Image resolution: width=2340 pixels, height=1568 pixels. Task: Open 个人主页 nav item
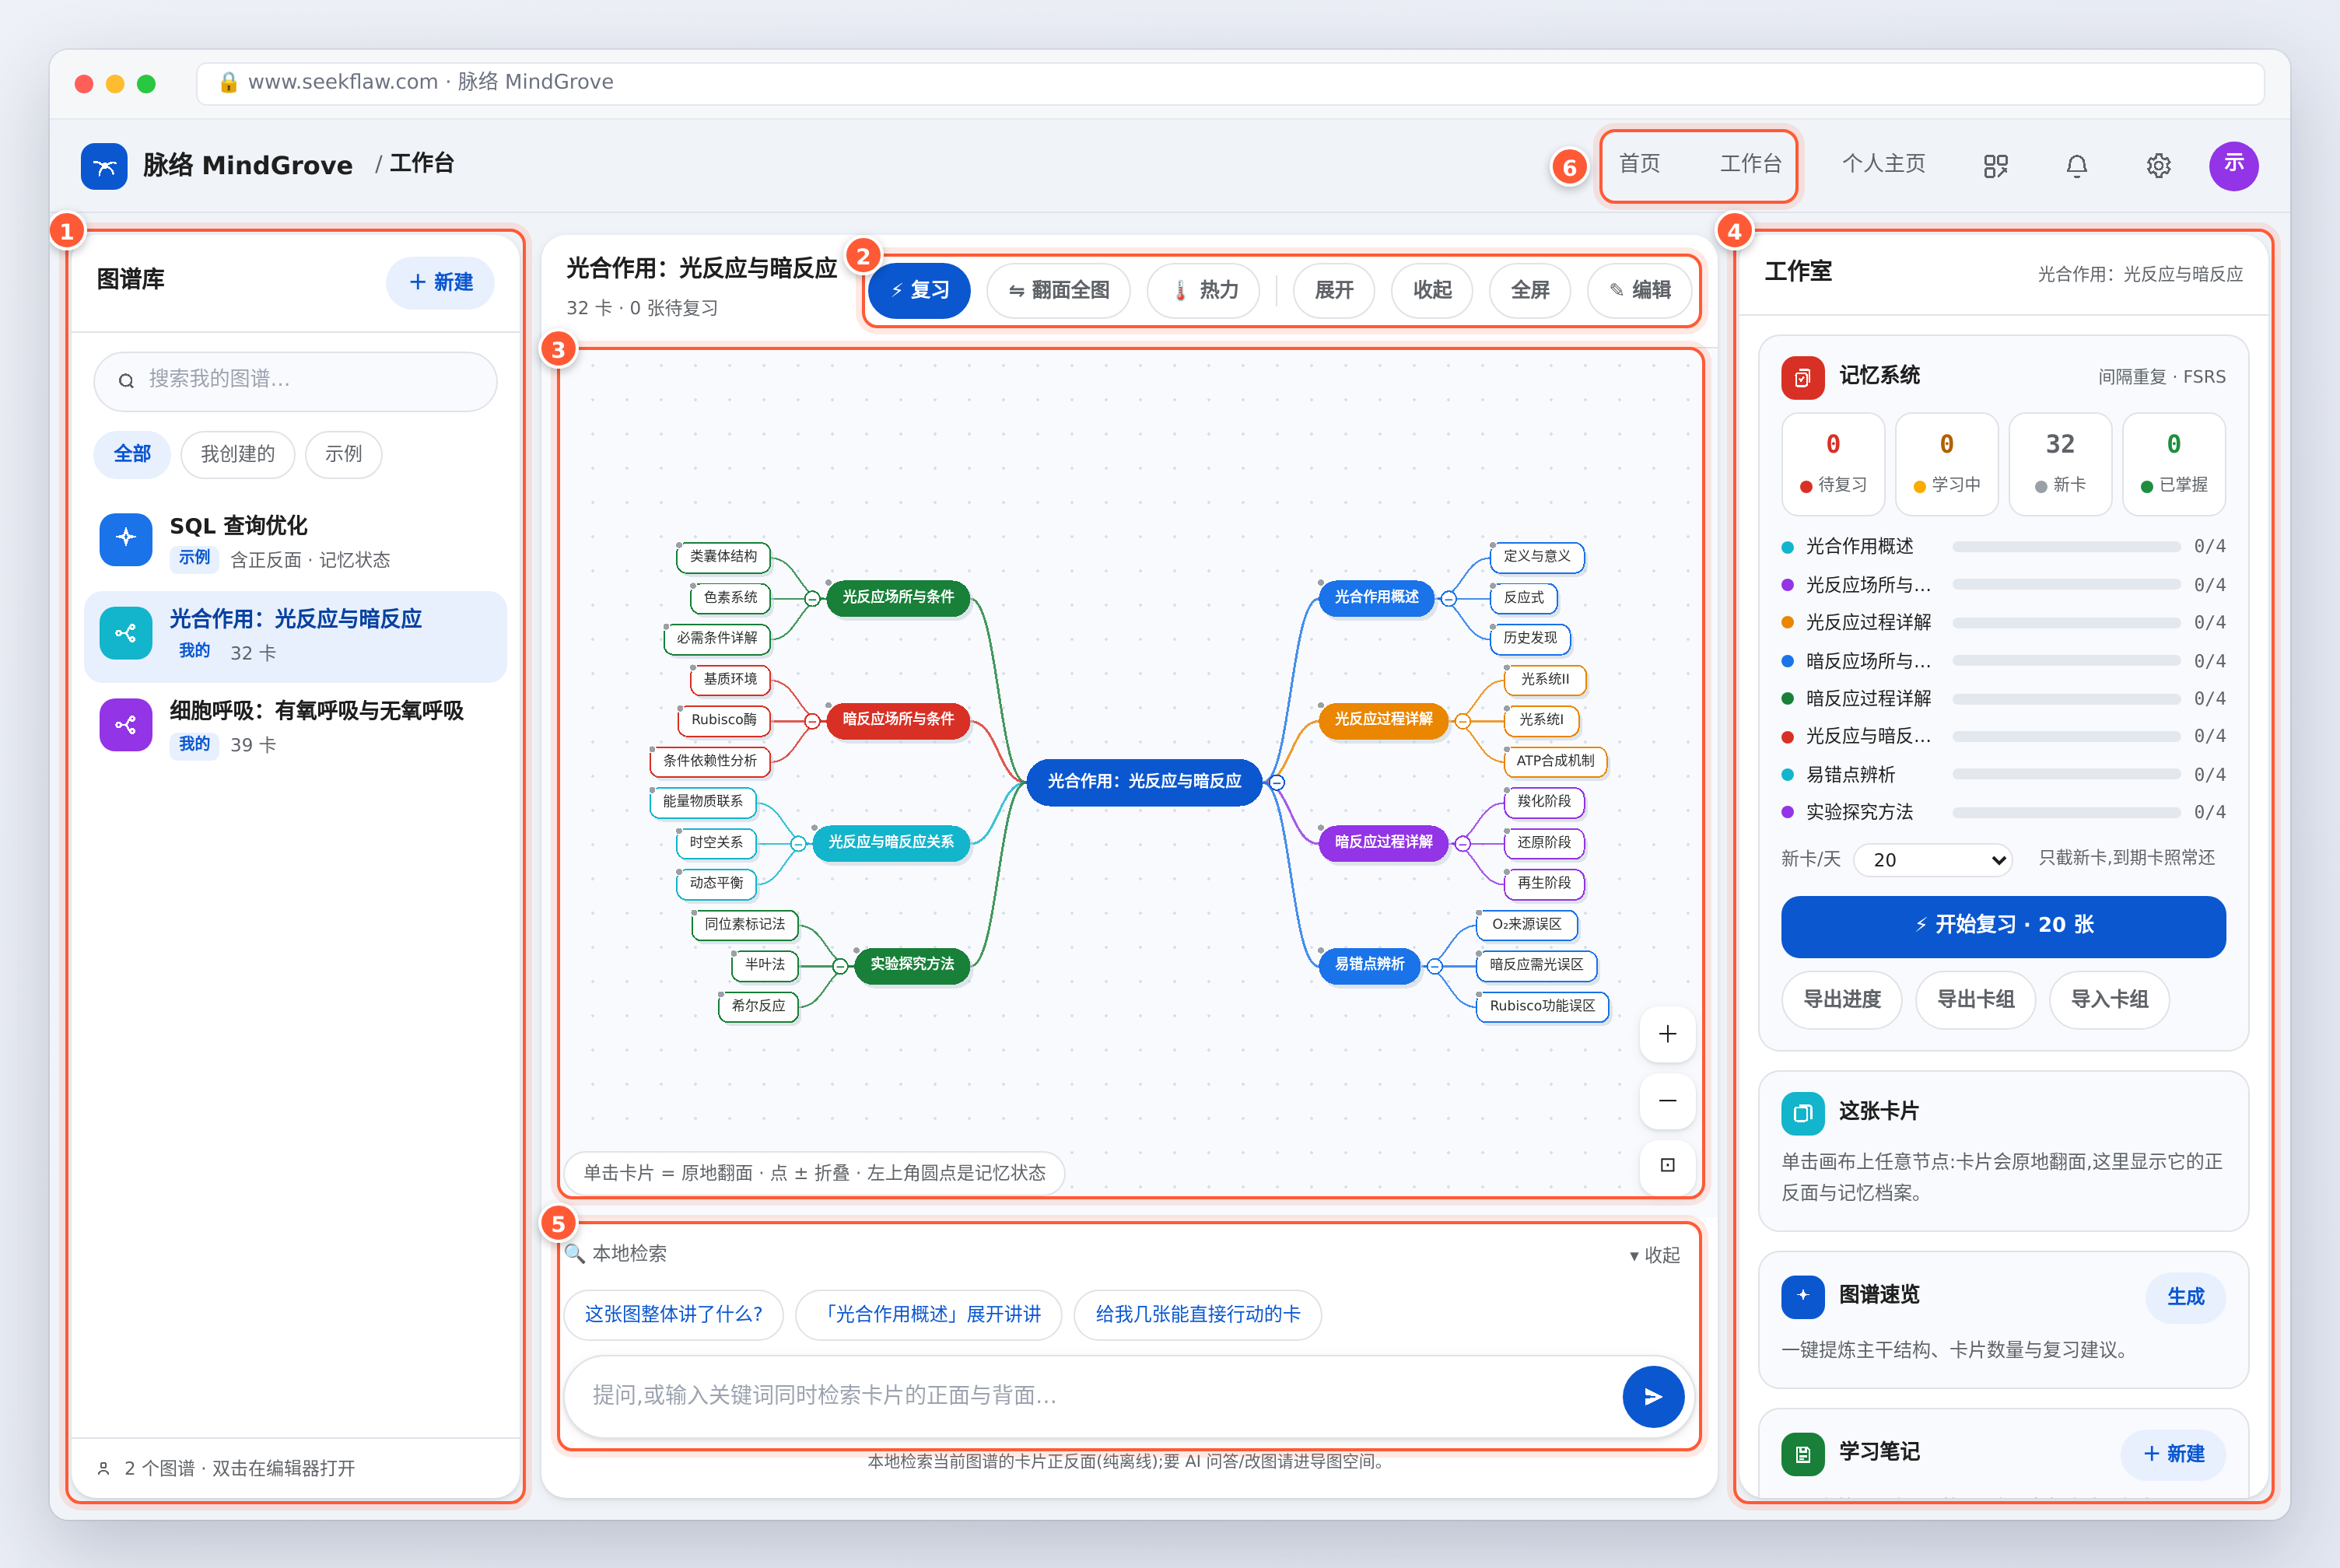(x=1884, y=163)
